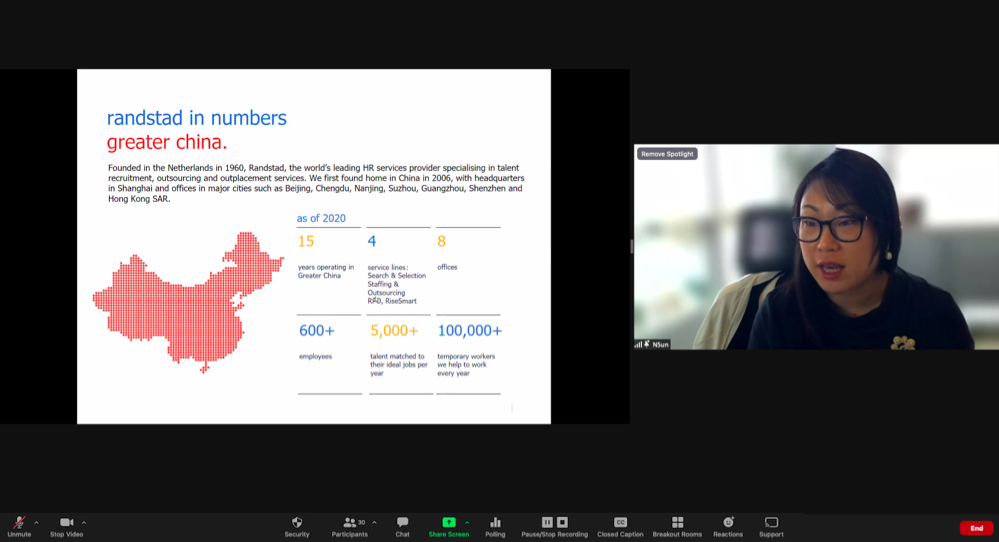Click the Remove Spotlight button
999x542 pixels.
point(667,154)
